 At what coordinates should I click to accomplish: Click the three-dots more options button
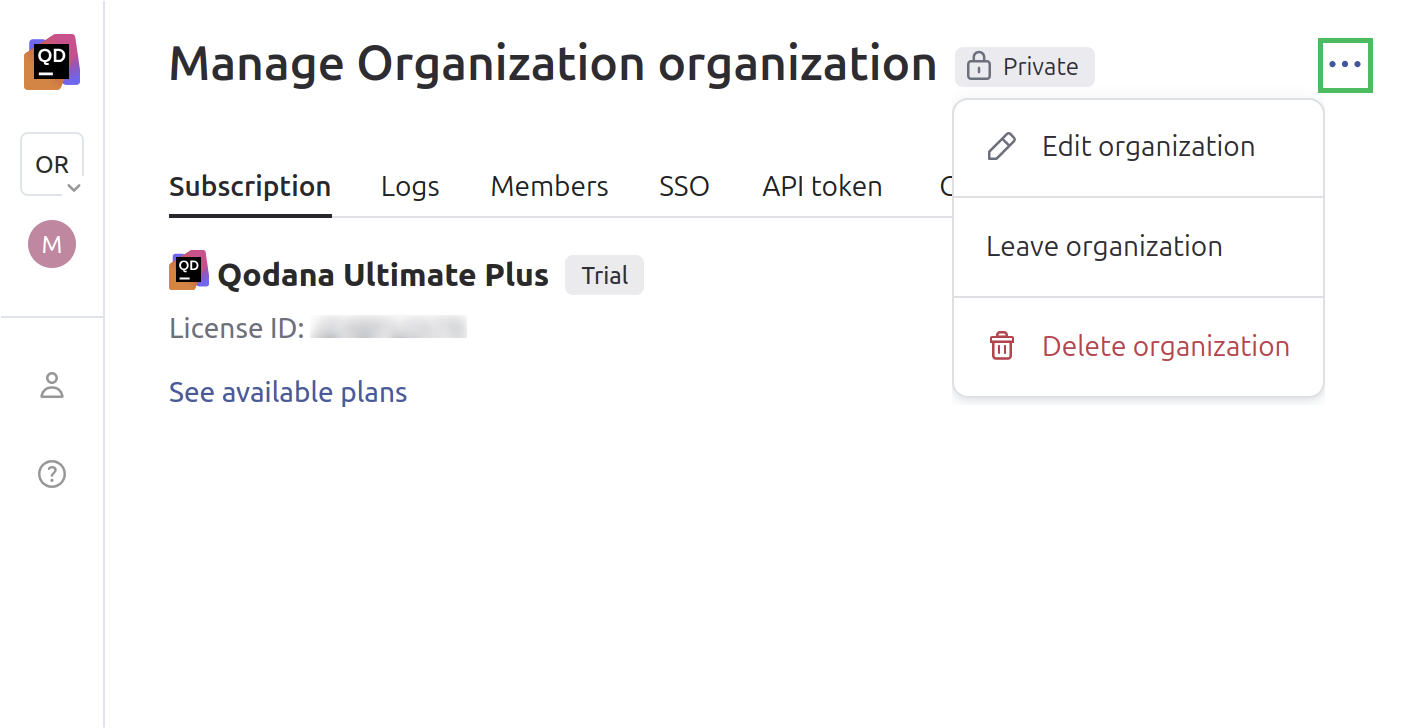tap(1345, 65)
